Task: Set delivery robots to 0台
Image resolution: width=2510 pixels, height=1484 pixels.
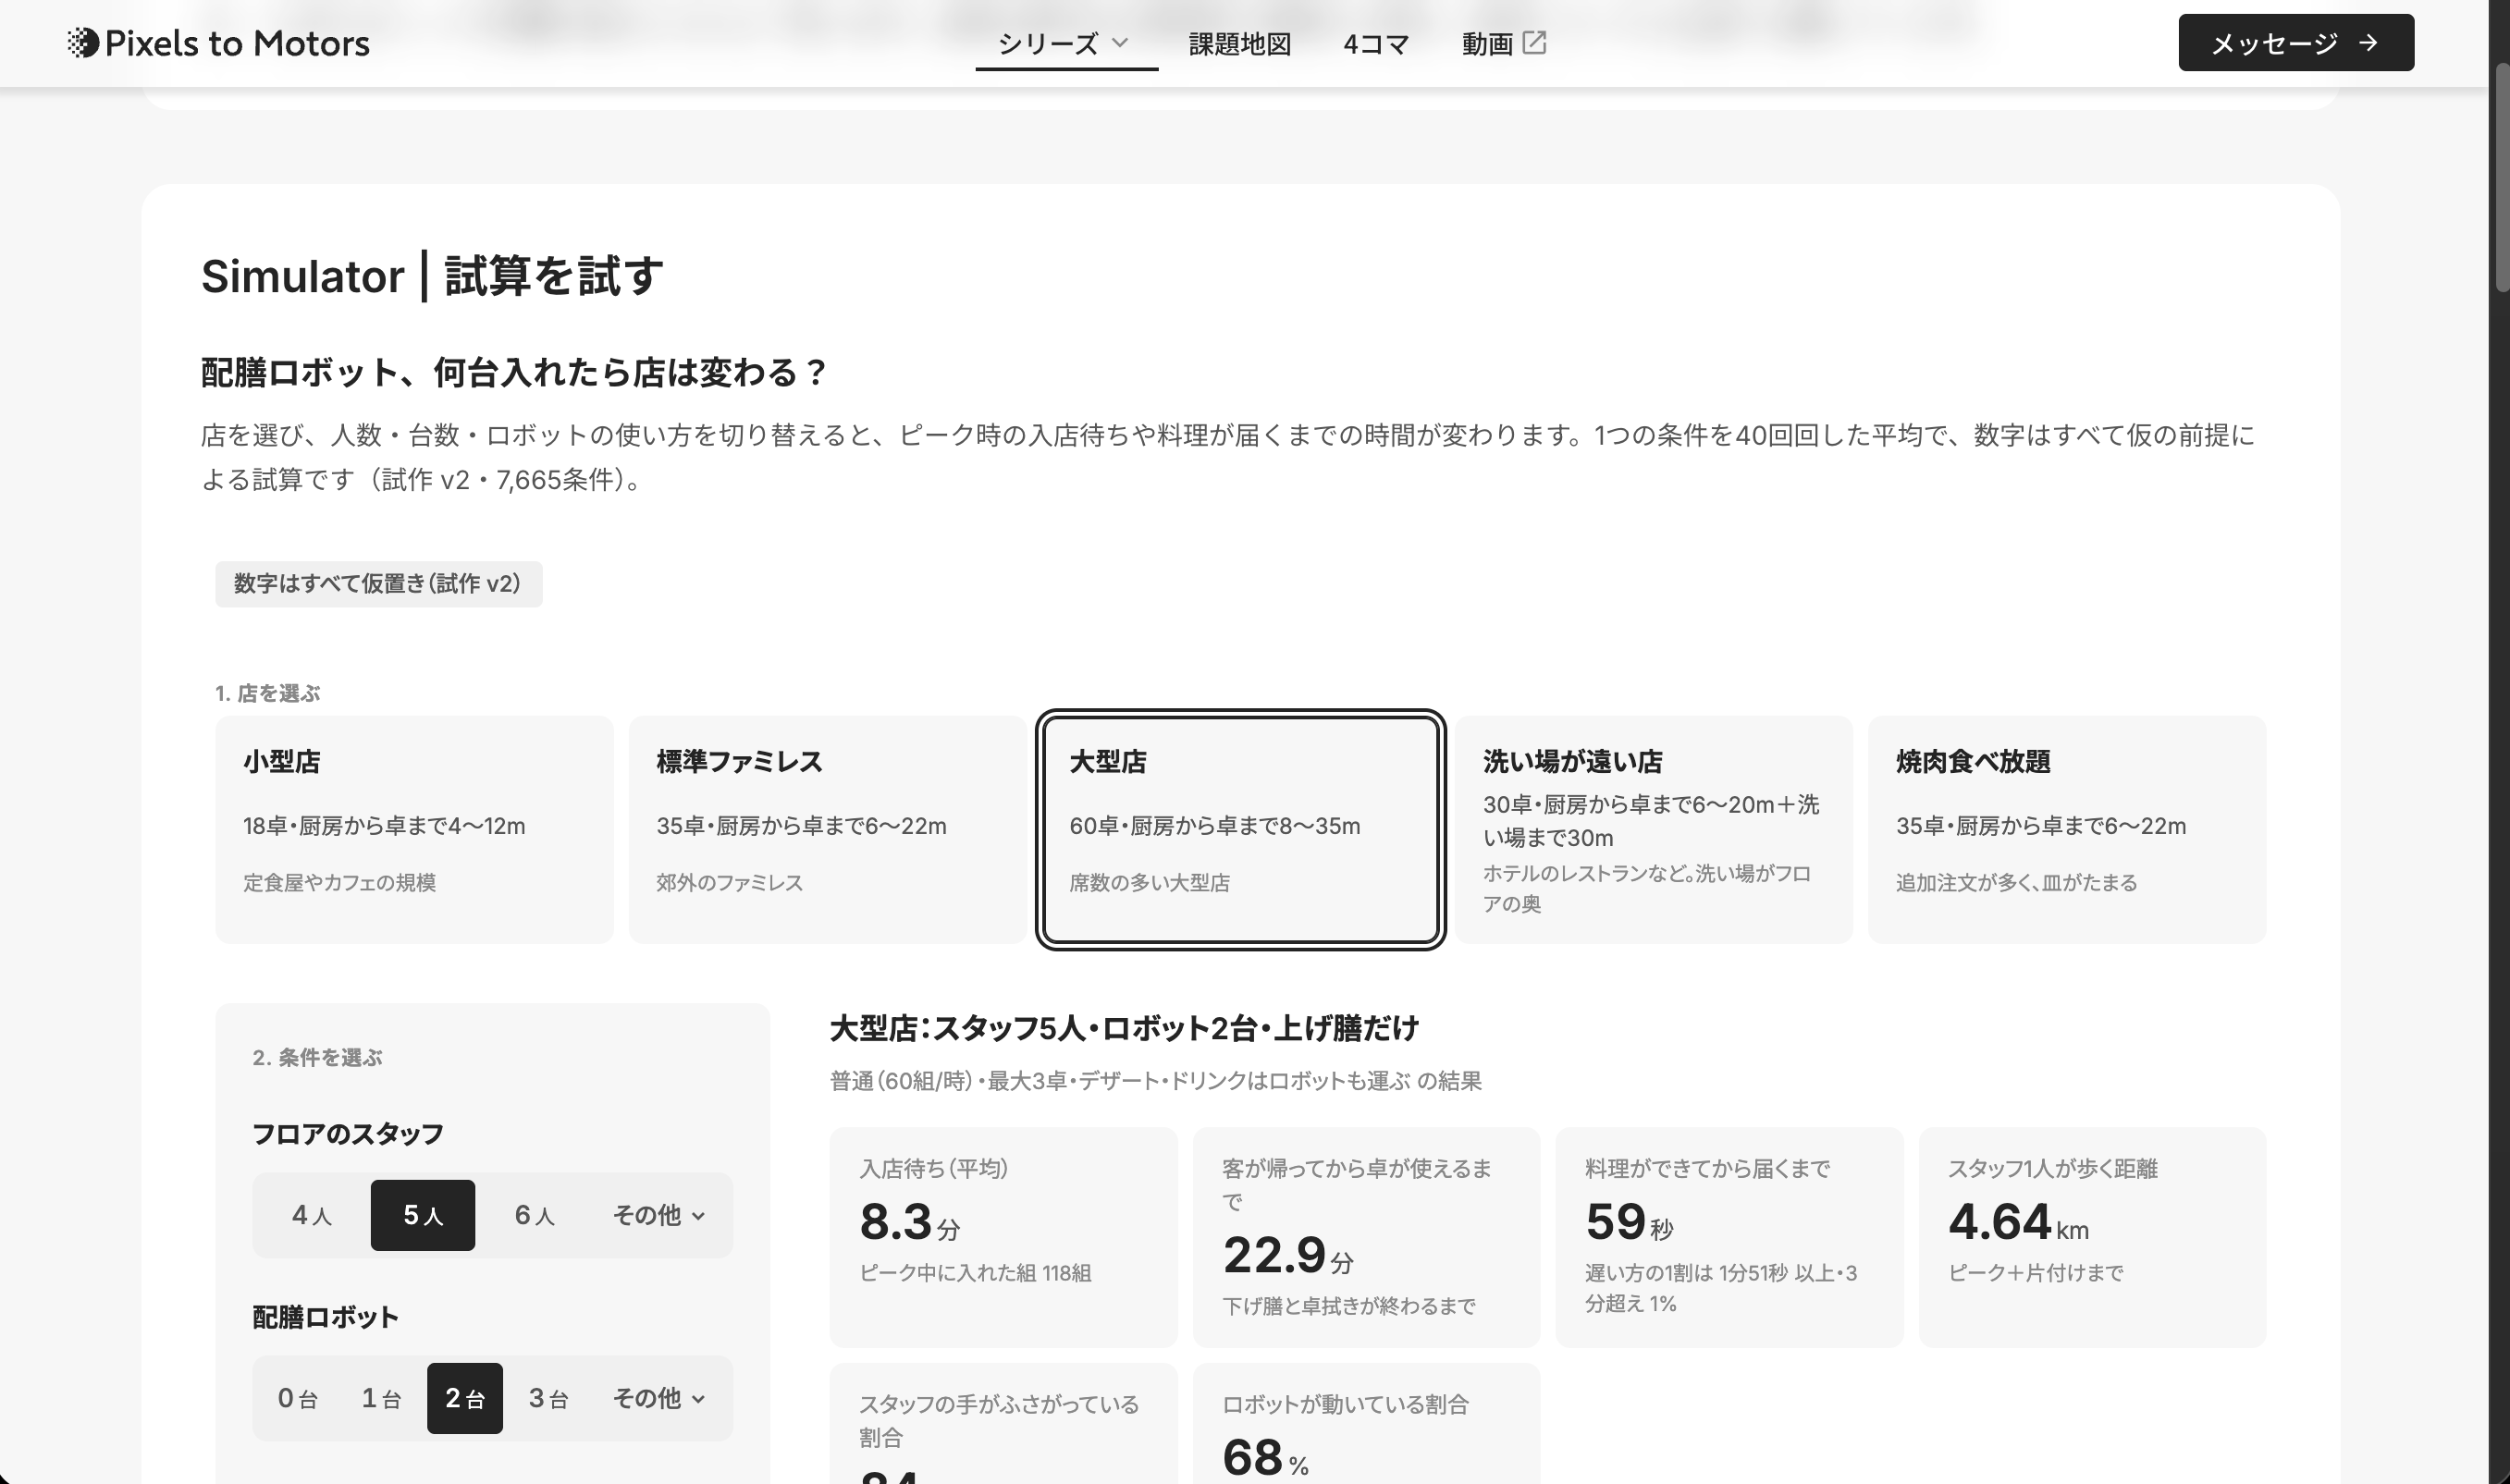Action: (x=298, y=1398)
